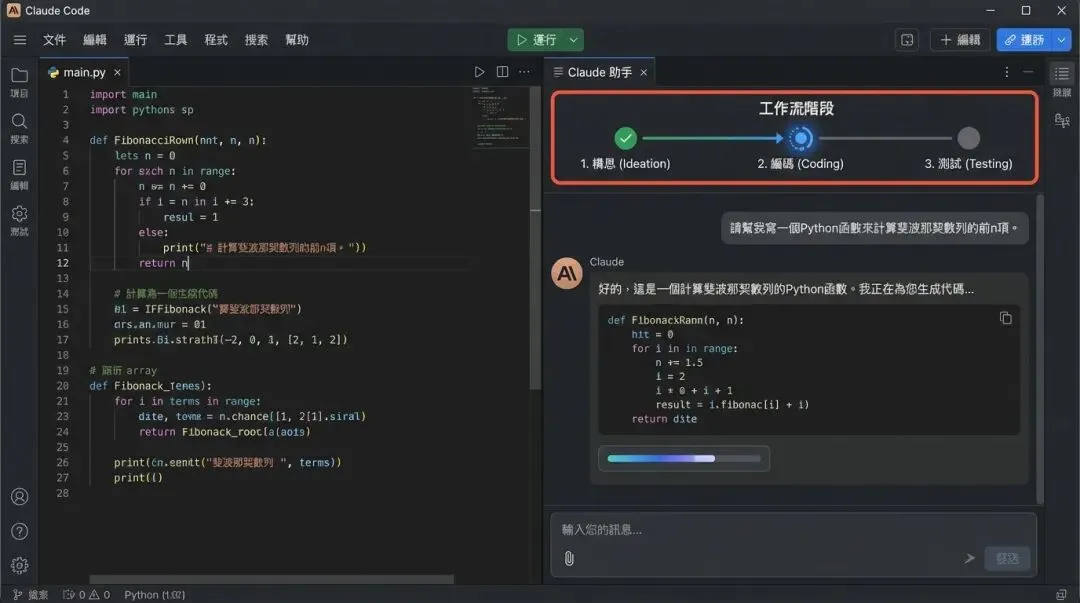Image resolution: width=1080 pixels, height=603 pixels.
Task: Open the 程式 menu
Action: [x=216, y=40]
